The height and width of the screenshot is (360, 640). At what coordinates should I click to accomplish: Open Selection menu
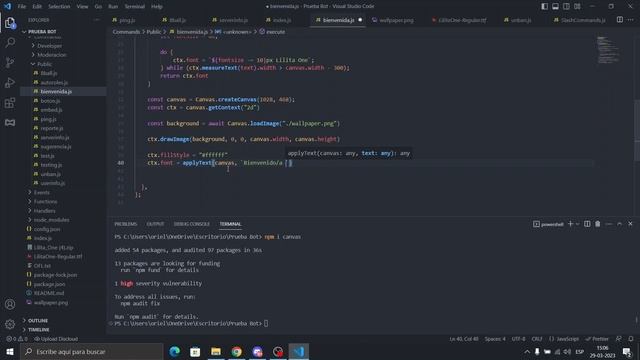(x=59, y=7)
